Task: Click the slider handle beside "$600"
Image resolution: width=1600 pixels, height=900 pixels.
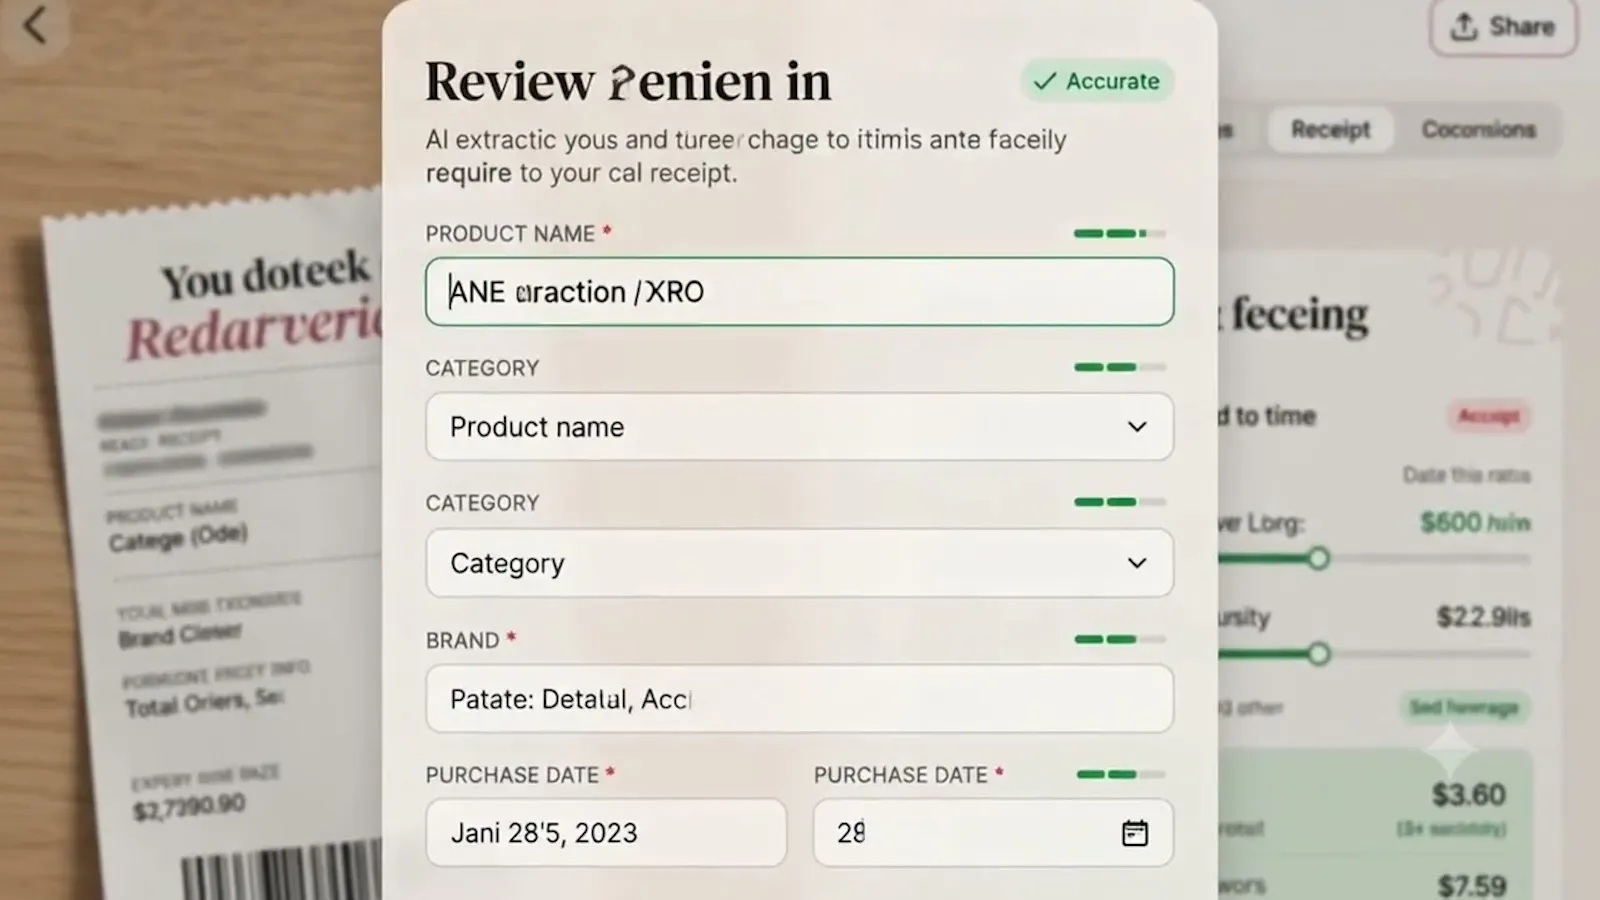Action: click(x=1319, y=558)
